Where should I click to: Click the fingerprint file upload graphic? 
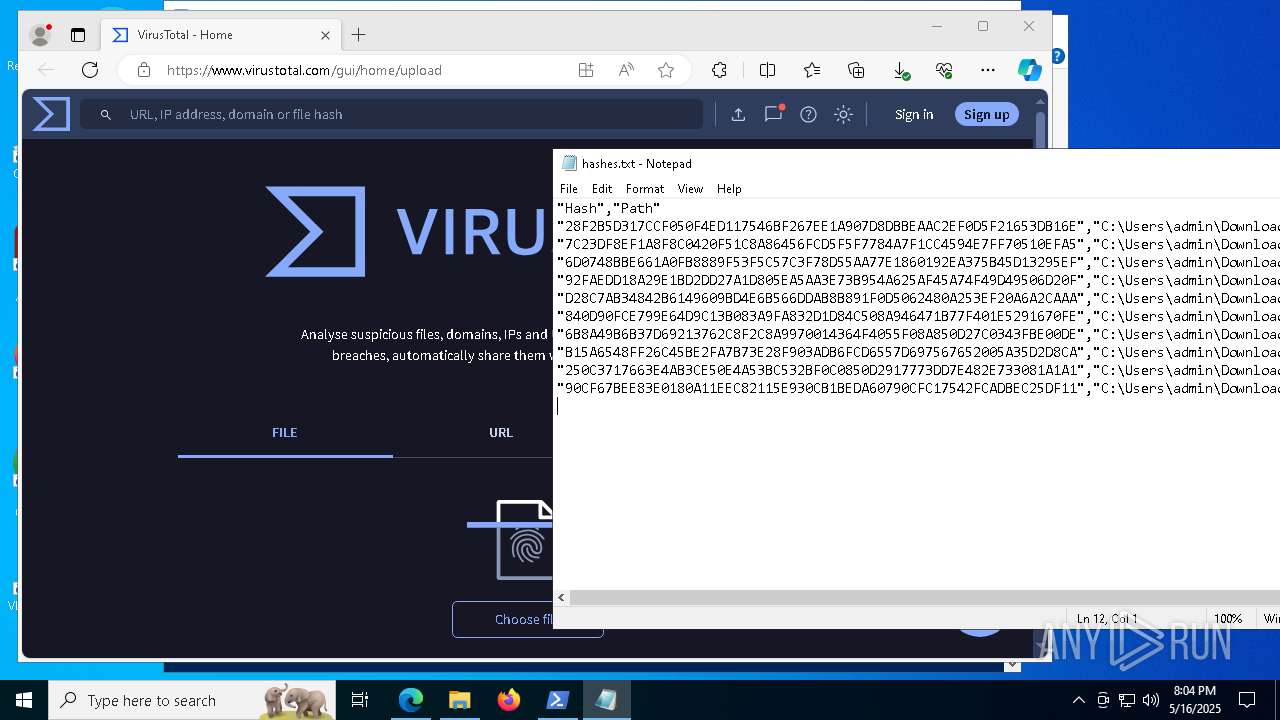coord(511,539)
